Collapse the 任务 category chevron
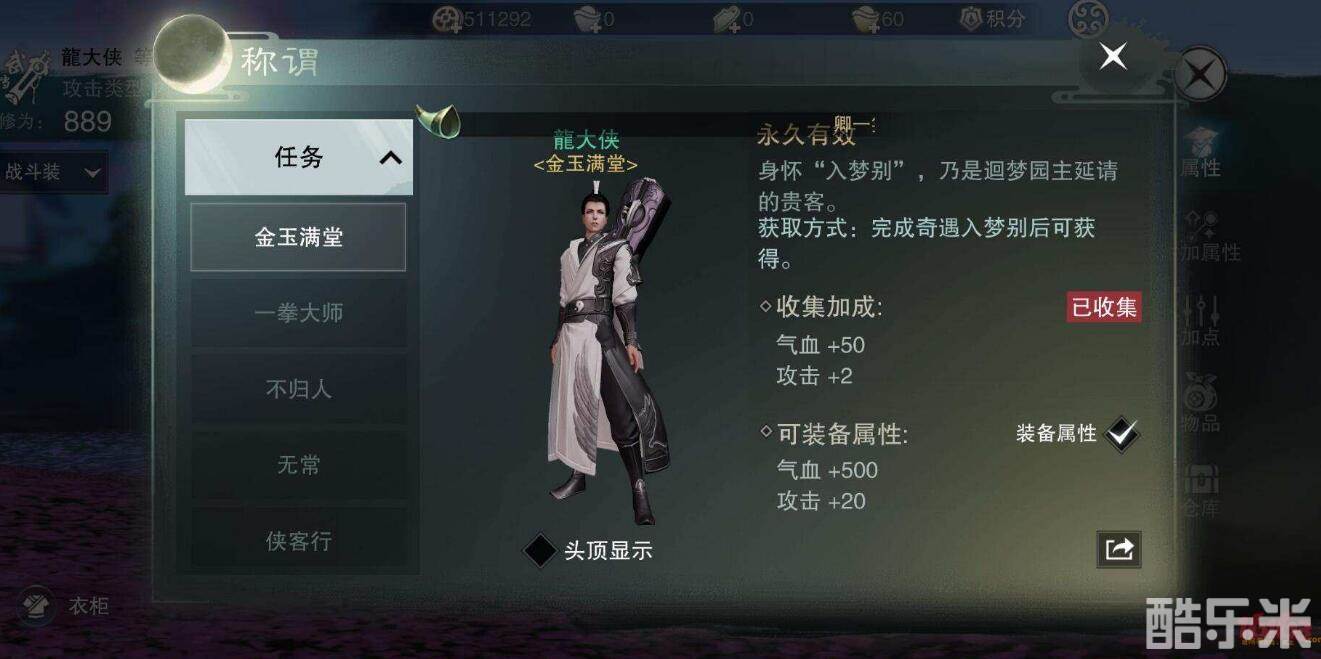1321x659 pixels. (391, 158)
